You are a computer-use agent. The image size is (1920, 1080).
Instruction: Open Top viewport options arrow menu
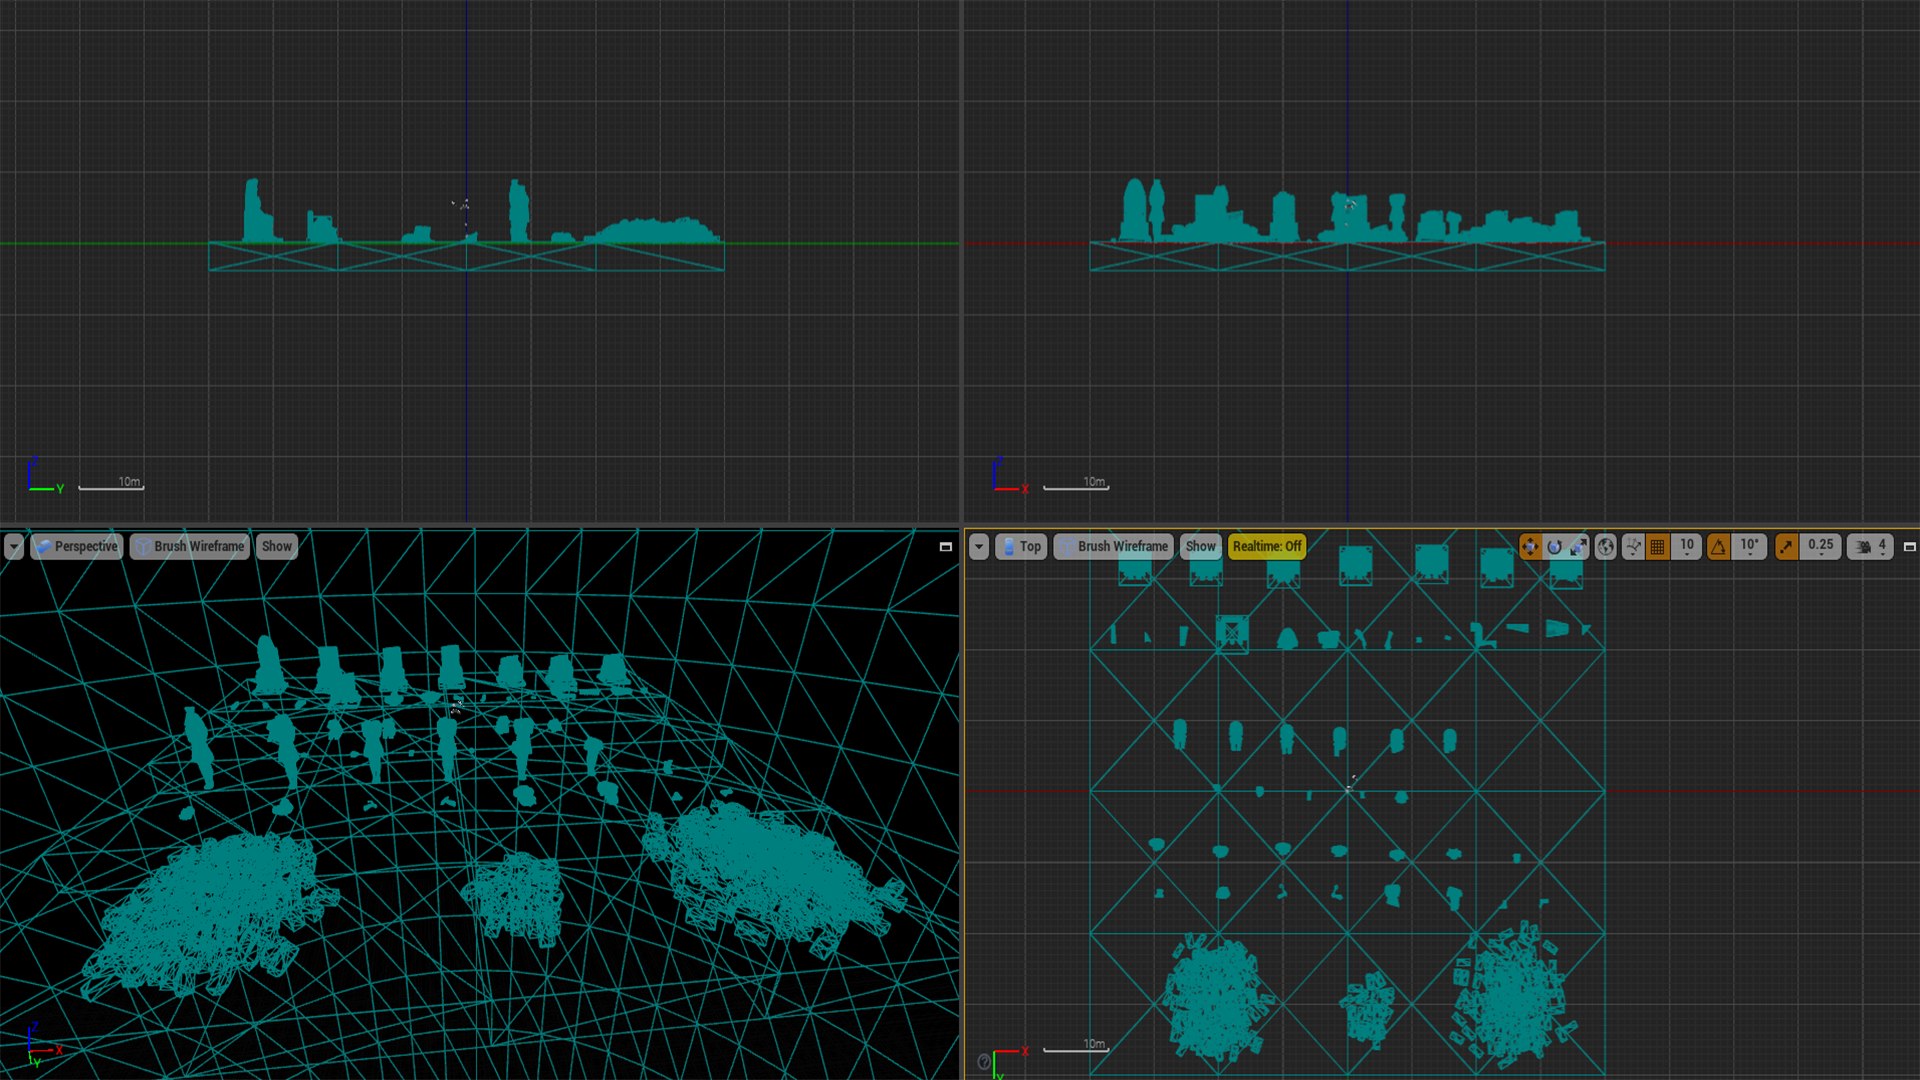pyautogui.click(x=979, y=546)
